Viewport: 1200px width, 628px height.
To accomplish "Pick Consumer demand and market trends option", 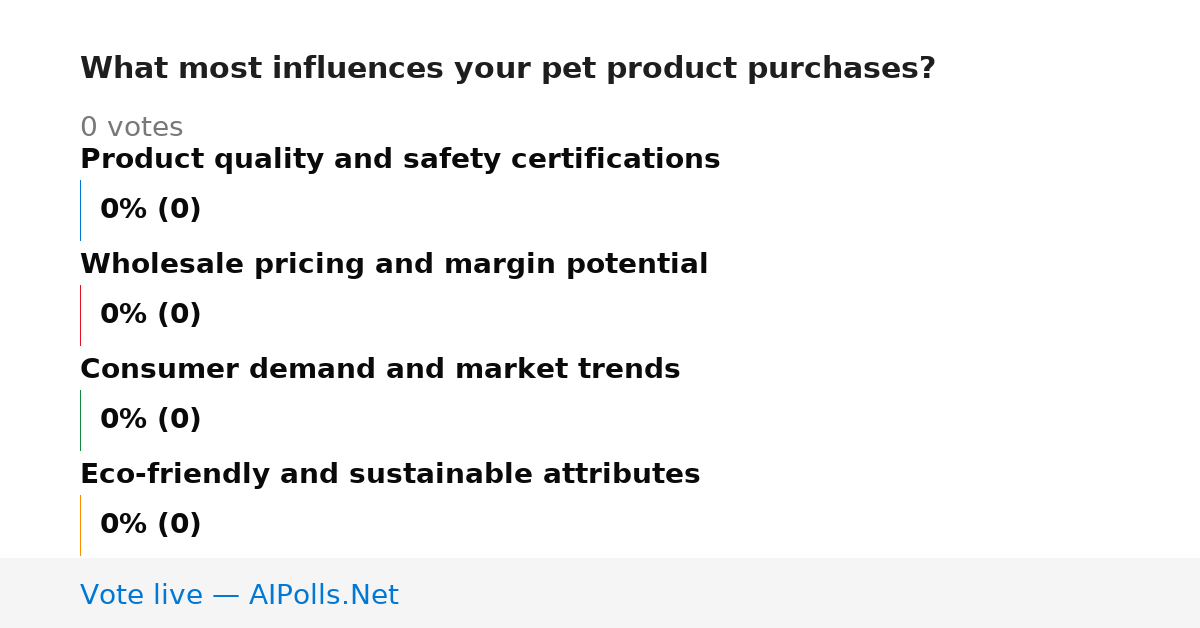I will click(380, 370).
